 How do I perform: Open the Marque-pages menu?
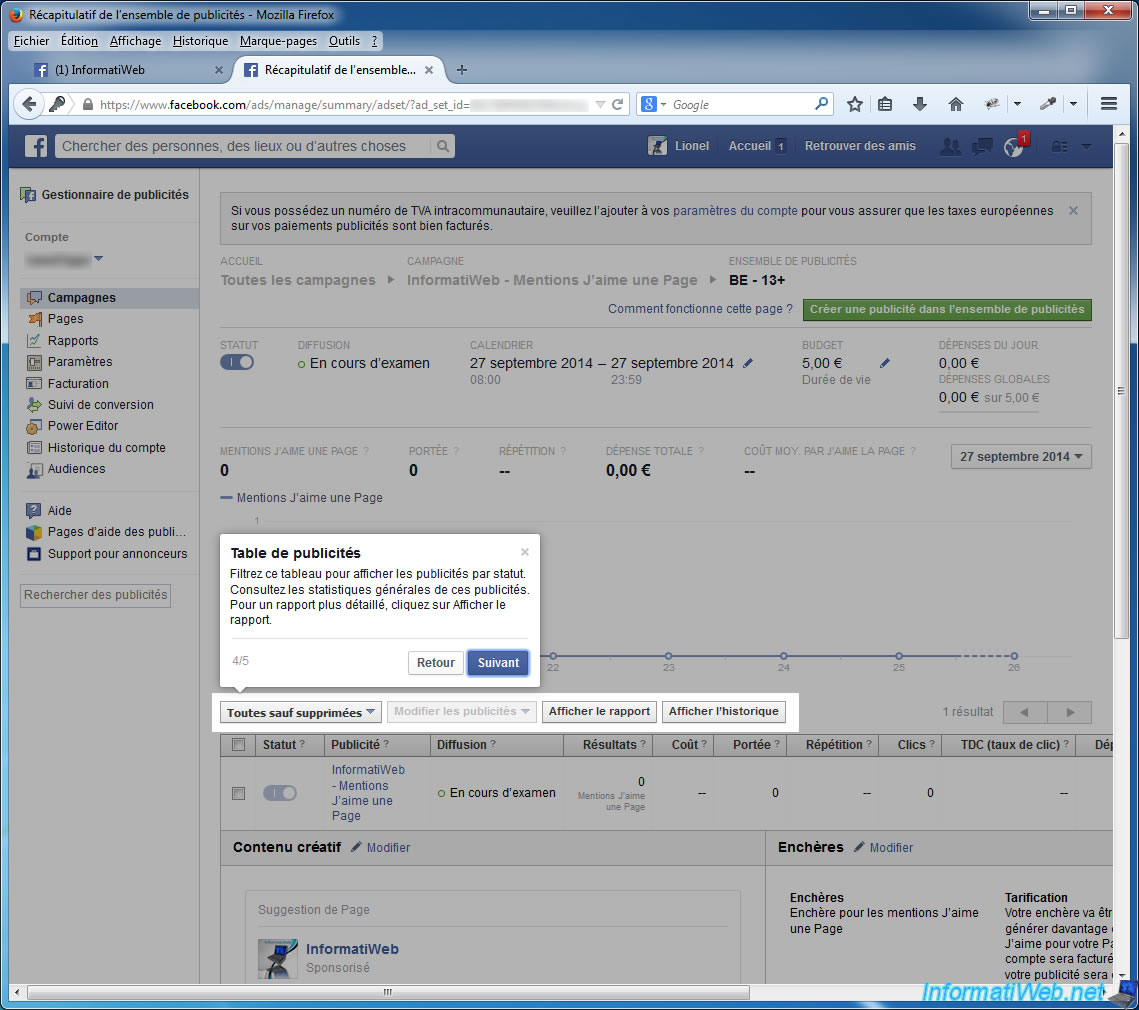click(x=278, y=41)
